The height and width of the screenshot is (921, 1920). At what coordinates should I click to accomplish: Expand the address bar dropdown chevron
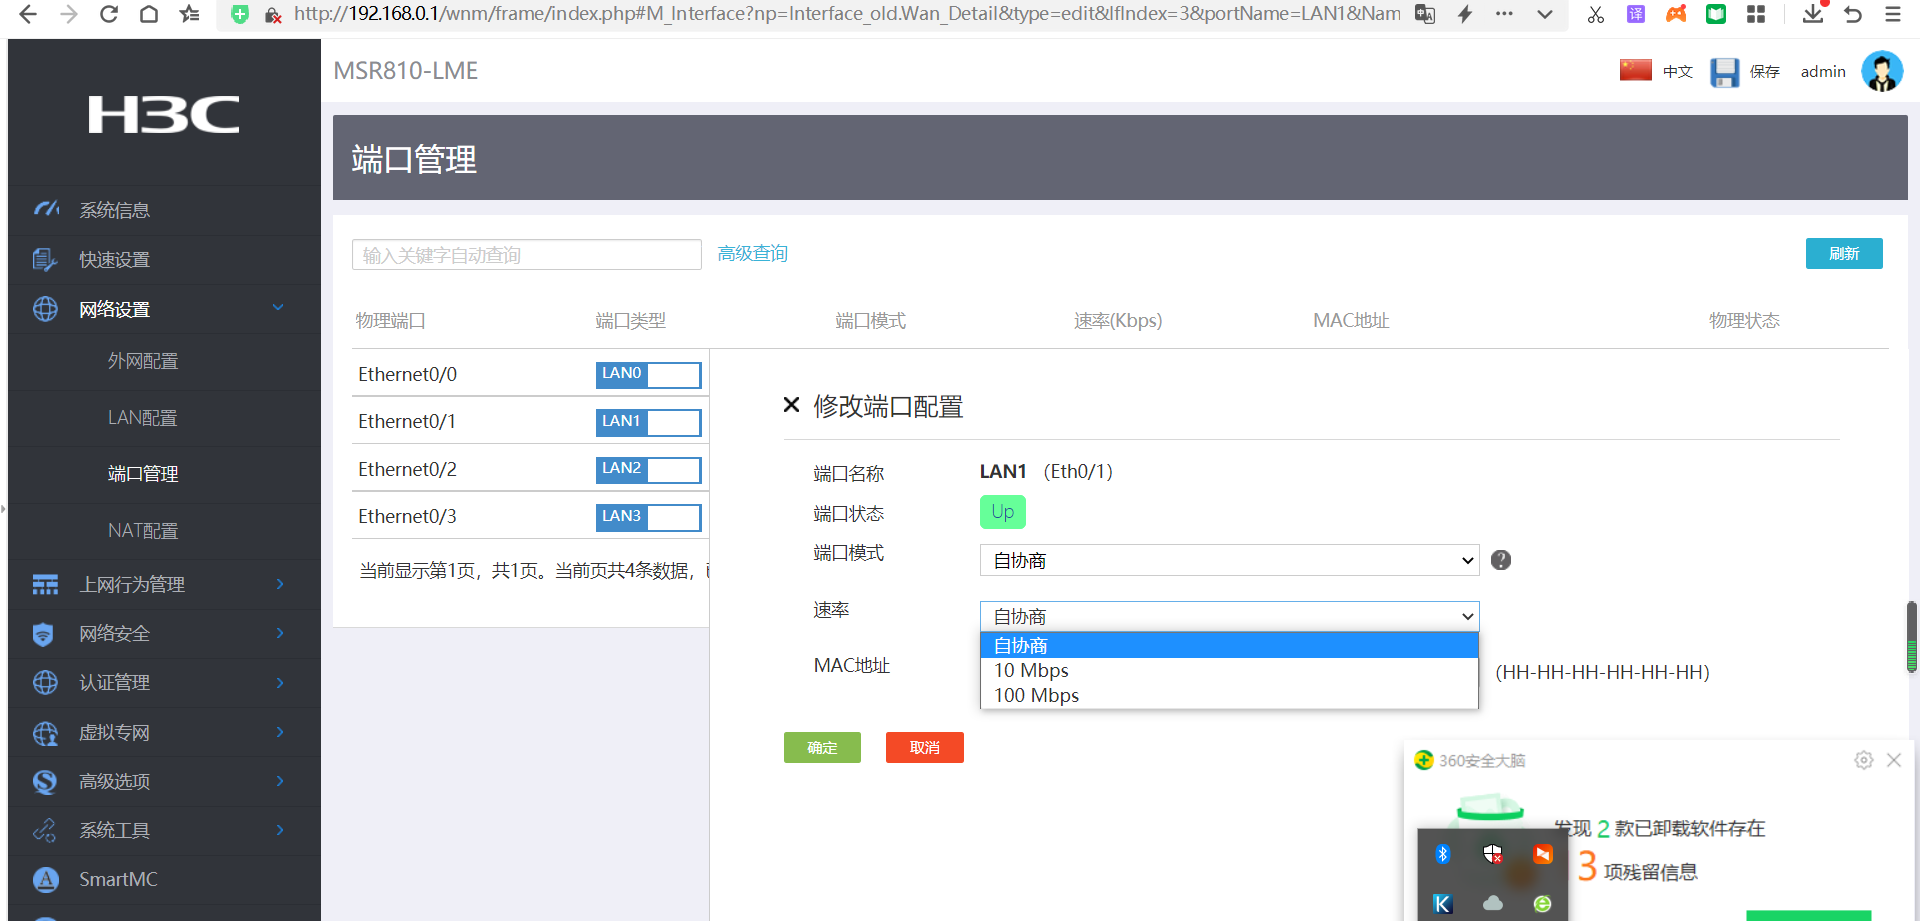click(x=1545, y=14)
